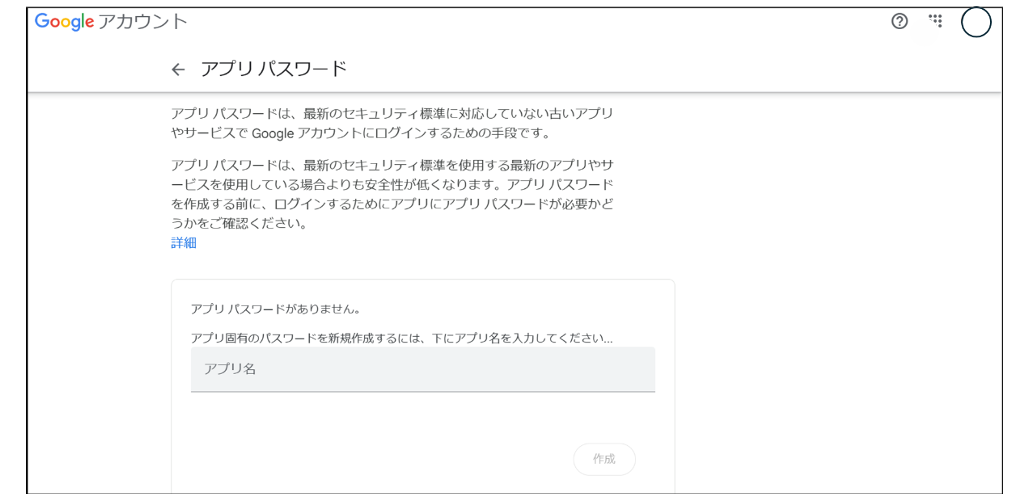Screen dimensions: 1018x501
Task: Open the profile account avatar circle
Action: [x=975, y=22]
